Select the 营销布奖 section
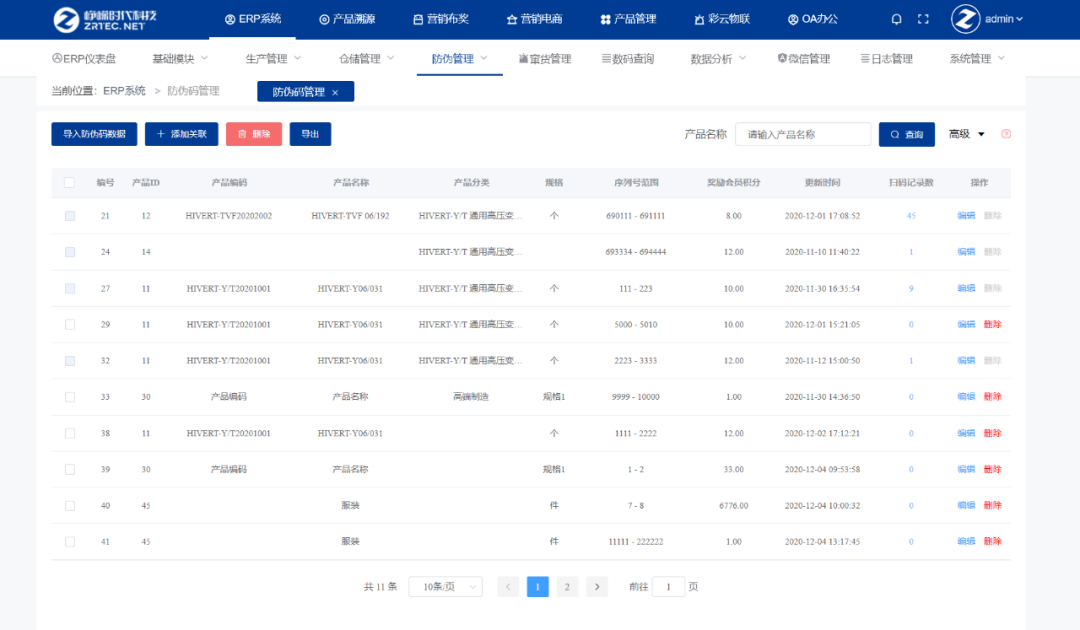This screenshot has width=1080, height=630. 440,18
